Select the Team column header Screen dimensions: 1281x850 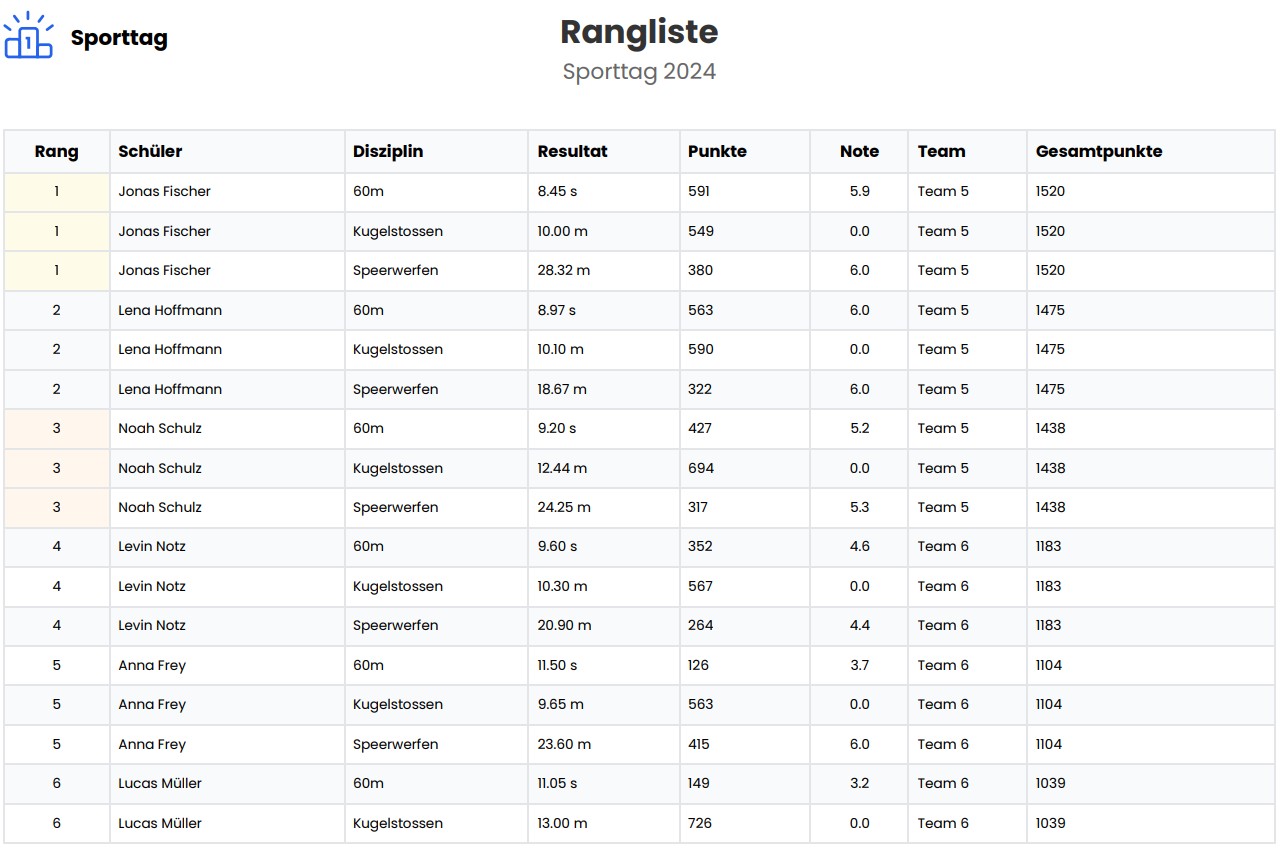point(941,152)
